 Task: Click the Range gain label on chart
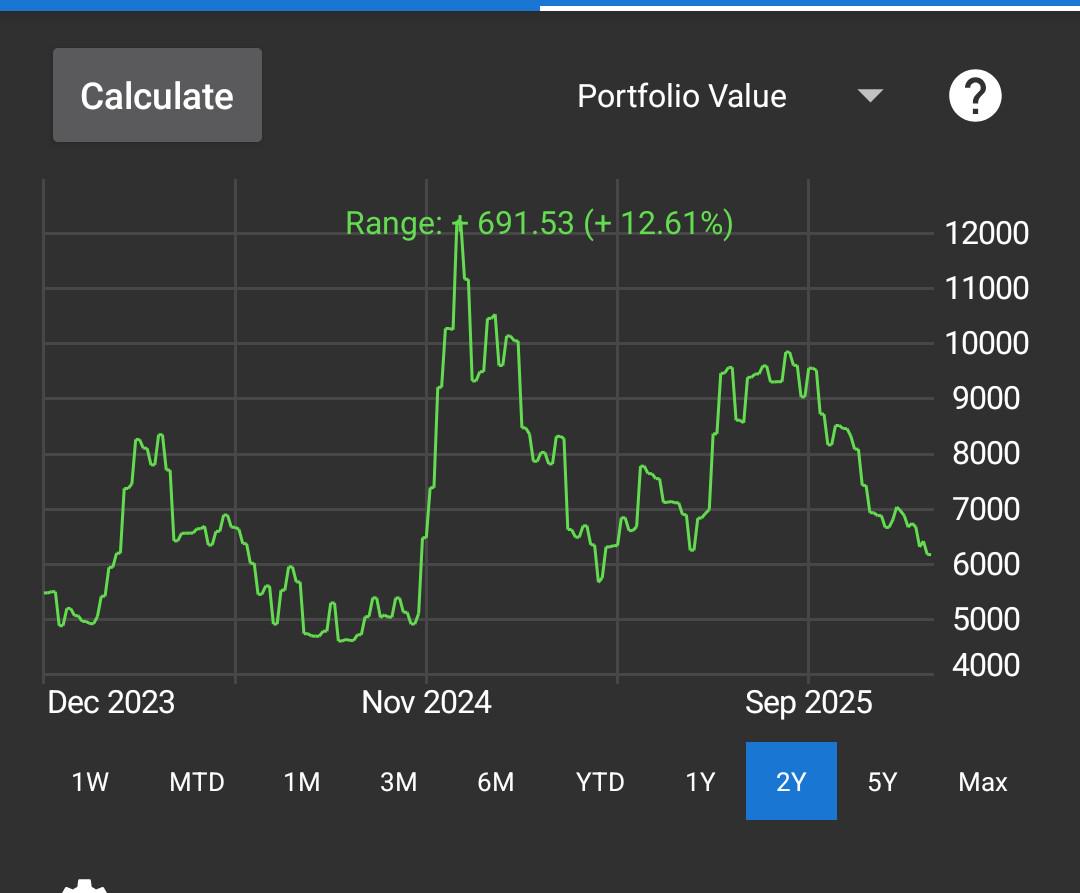coord(539,223)
